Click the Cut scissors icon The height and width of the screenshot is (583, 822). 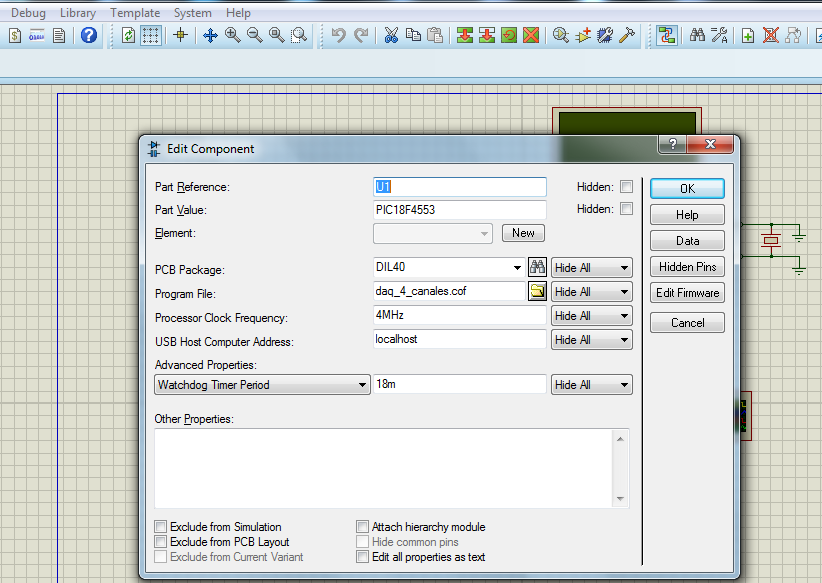[x=391, y=36]
